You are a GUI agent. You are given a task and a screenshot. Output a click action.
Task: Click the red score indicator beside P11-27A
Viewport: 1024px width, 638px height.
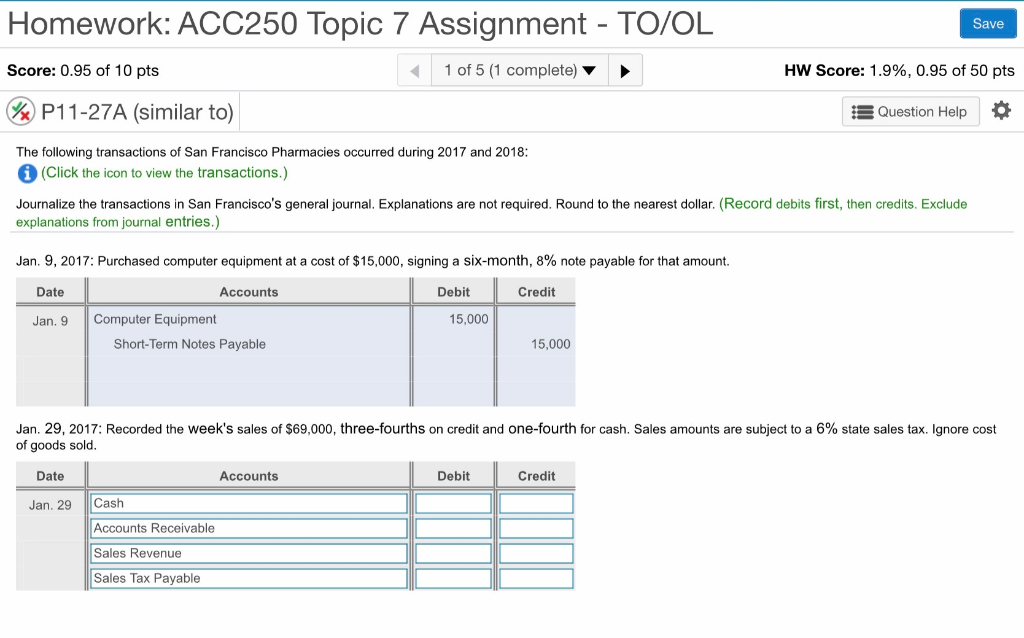[22, 110]
